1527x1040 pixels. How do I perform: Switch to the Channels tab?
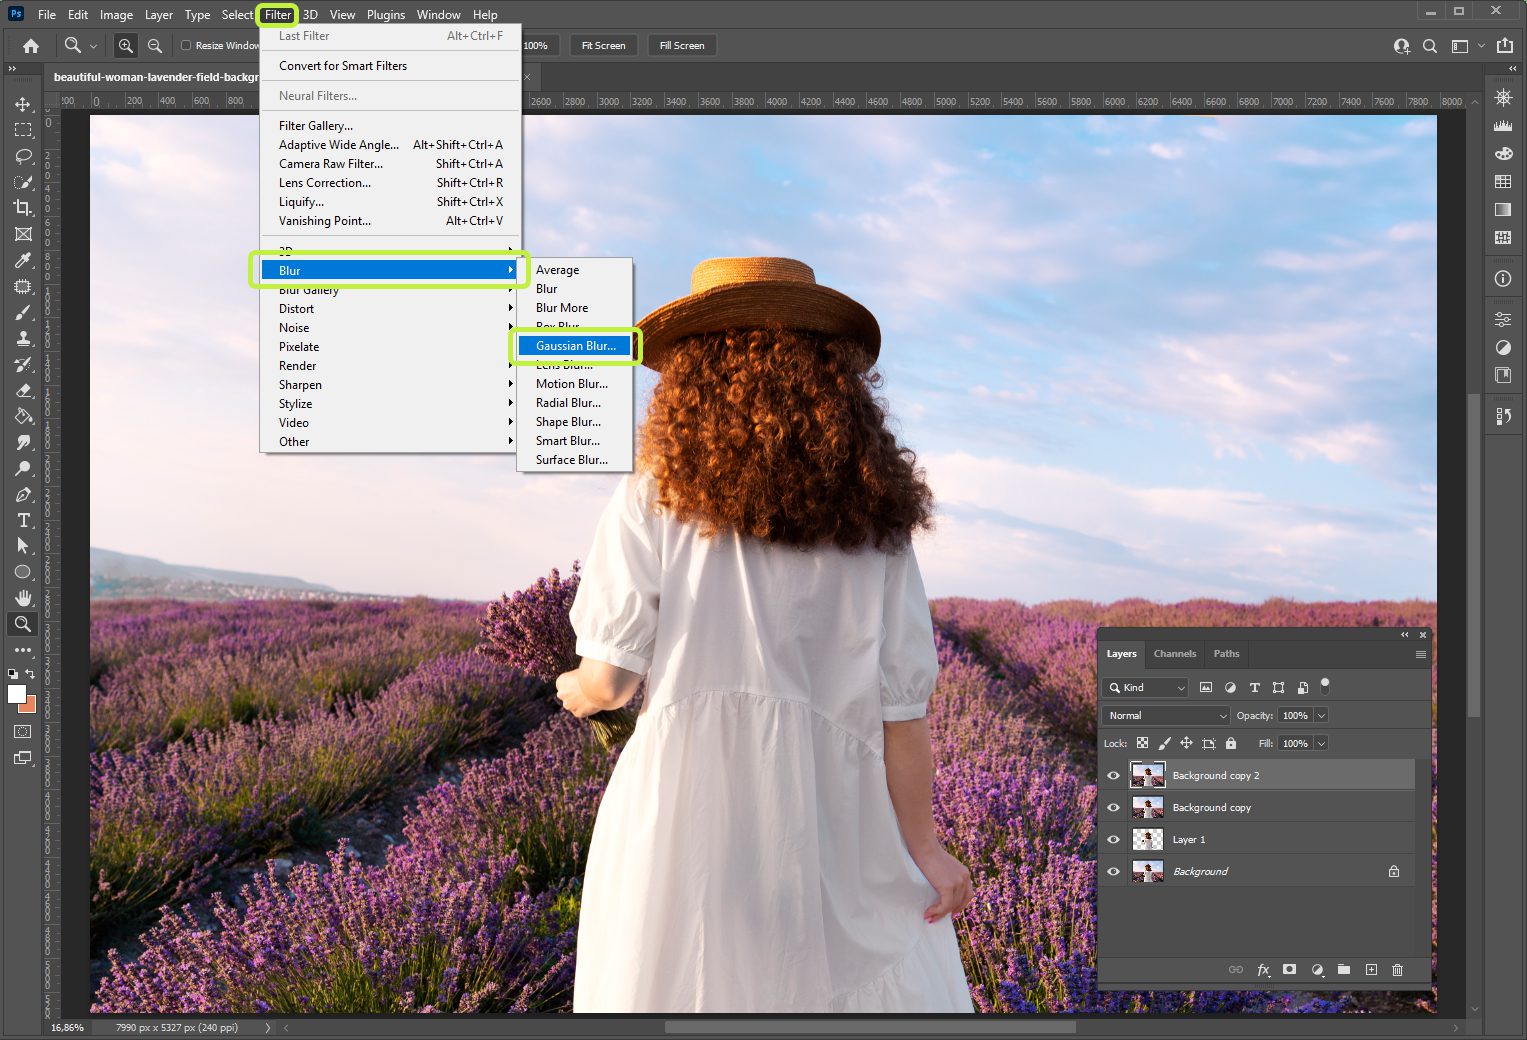[1175, 653]
